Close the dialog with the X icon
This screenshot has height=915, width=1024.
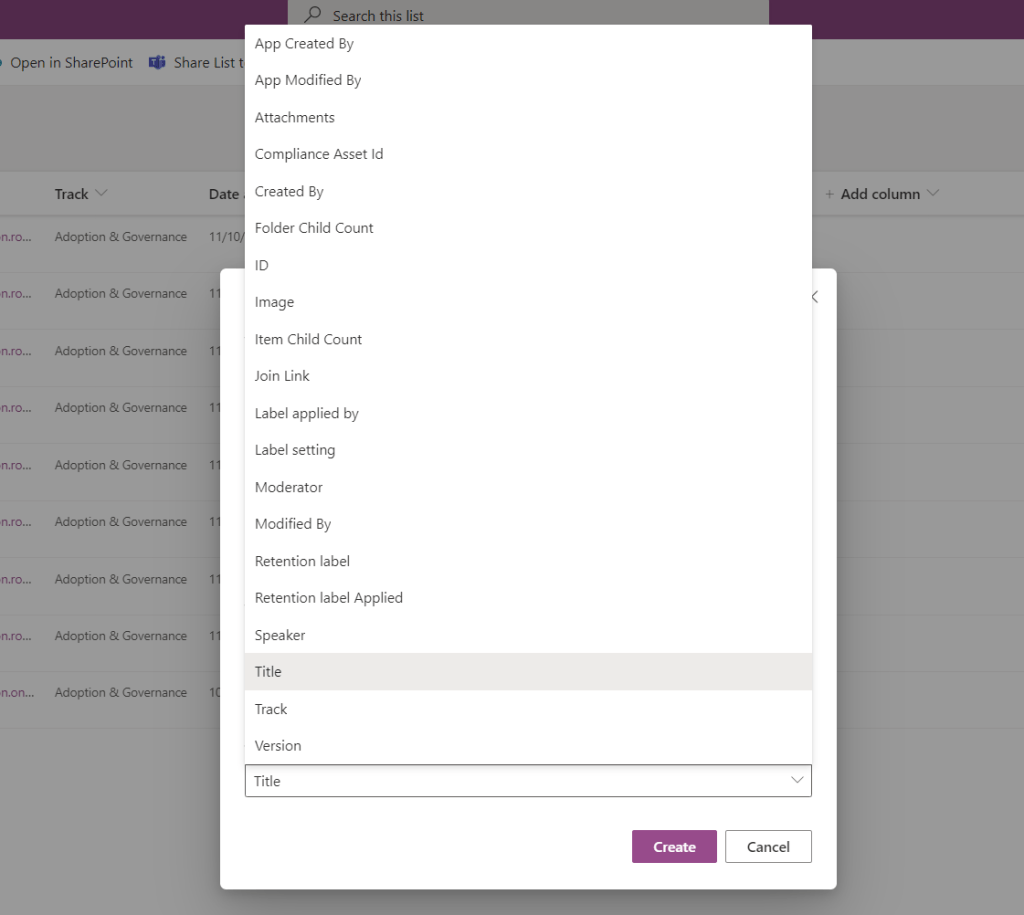click(815, 297)
